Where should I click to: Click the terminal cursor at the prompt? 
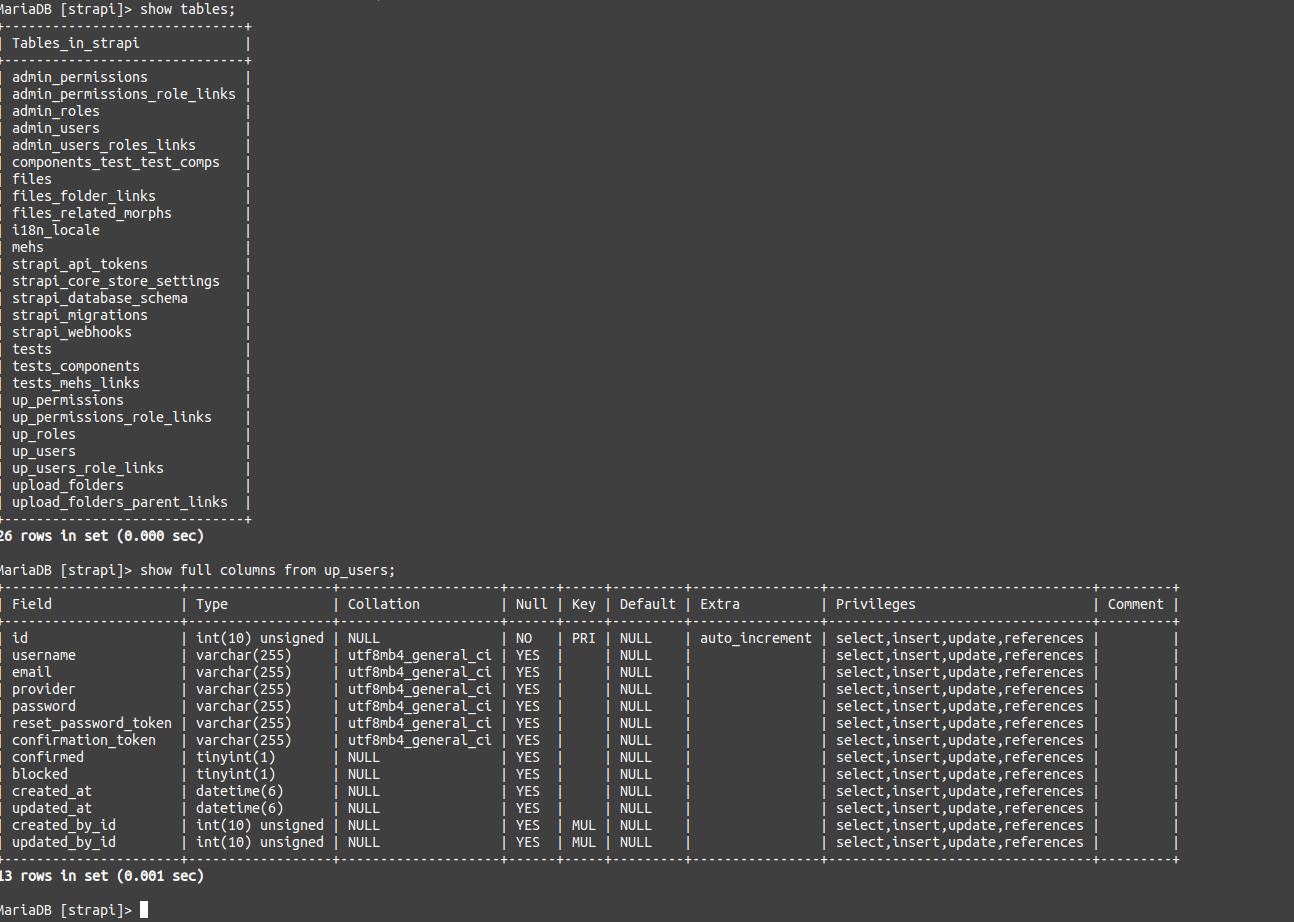pos(143,909)
